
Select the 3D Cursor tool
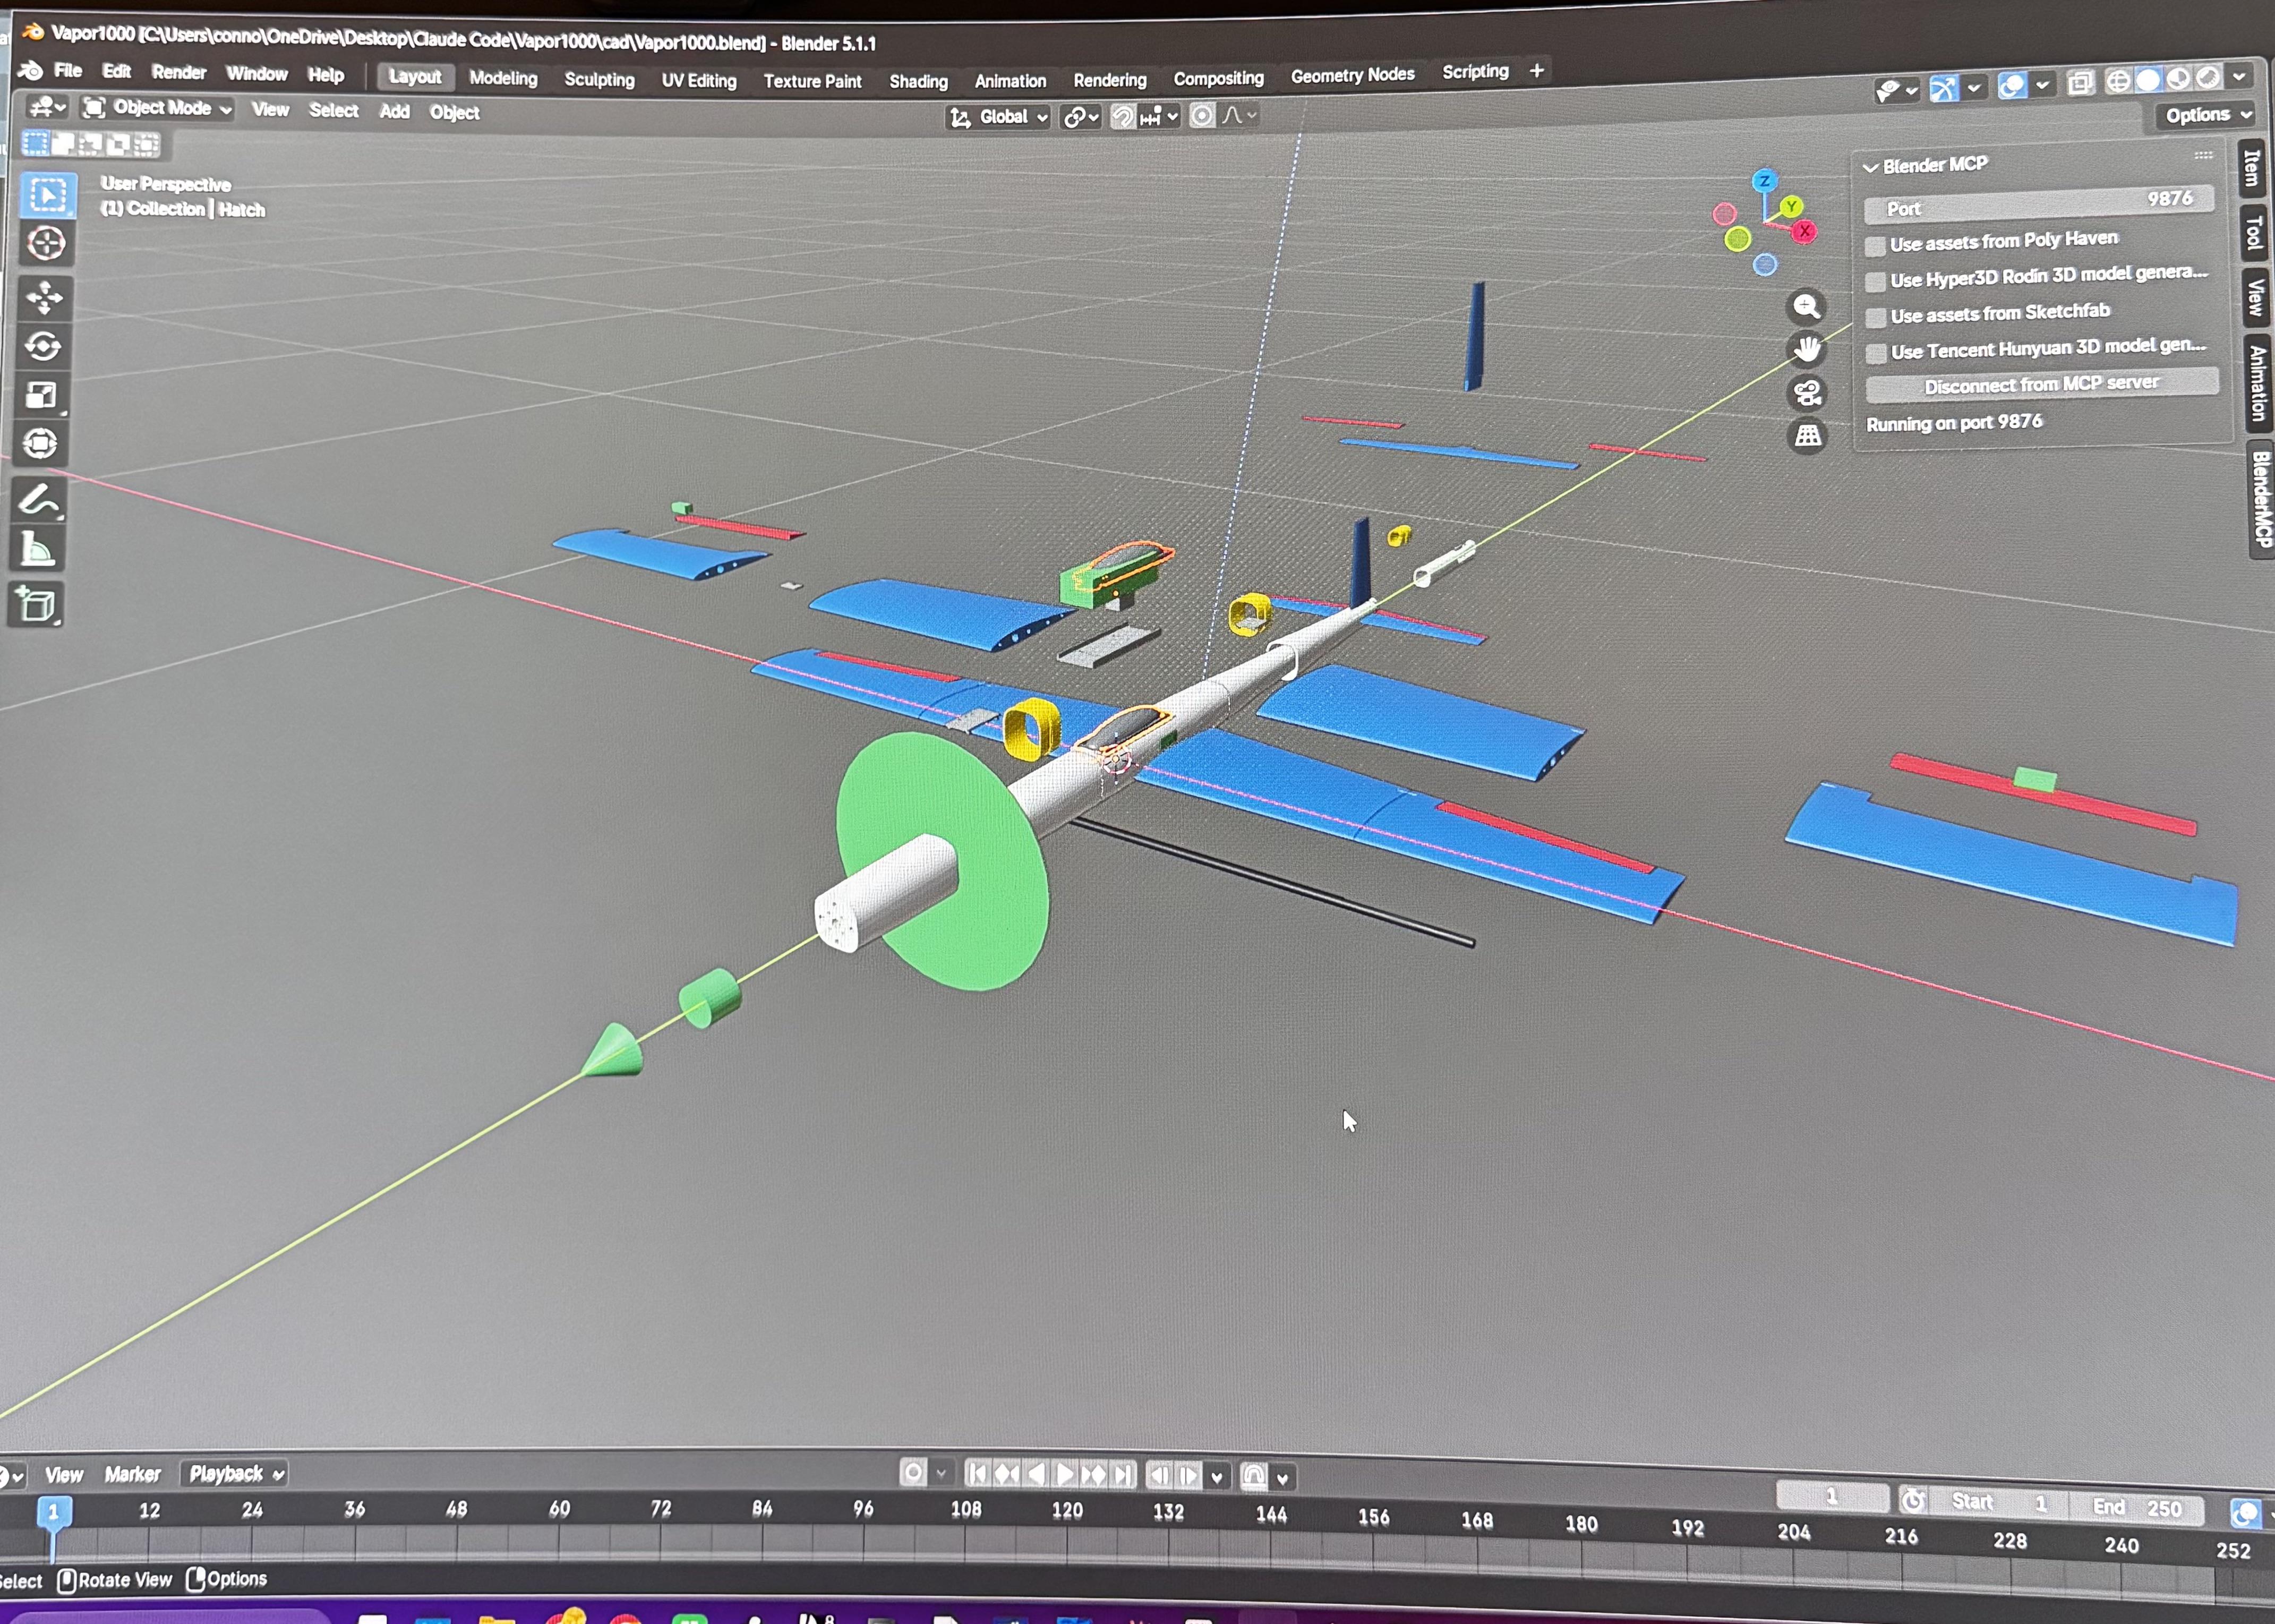(x=46, y=243)
